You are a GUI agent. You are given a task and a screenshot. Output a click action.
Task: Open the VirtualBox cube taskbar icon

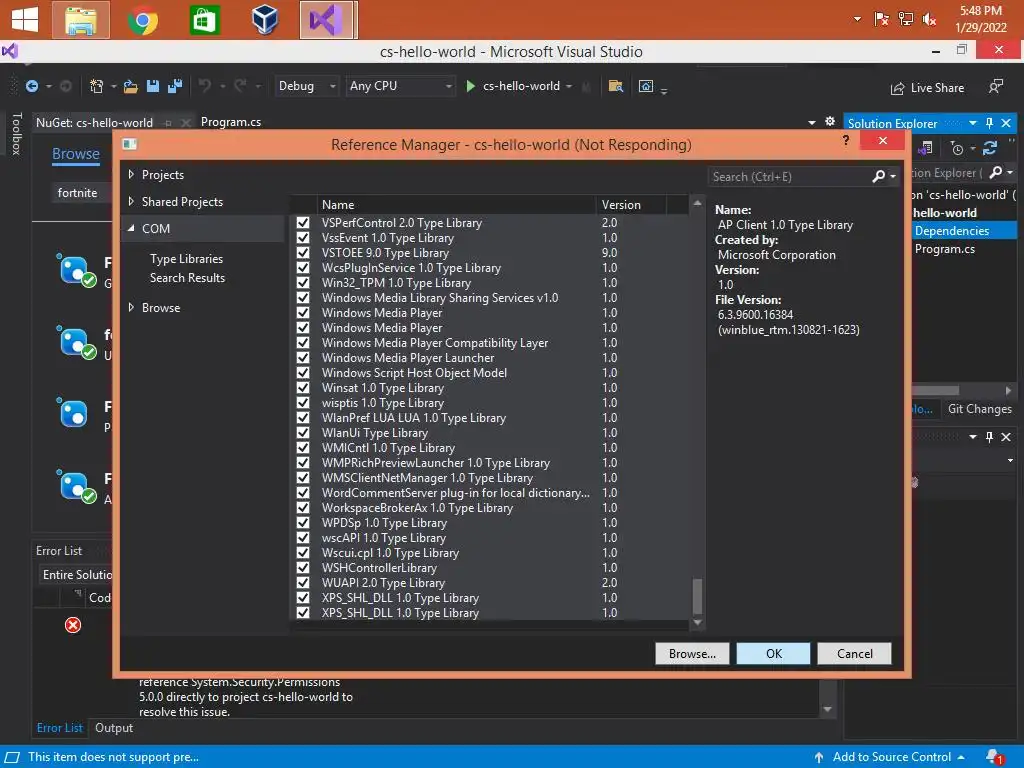click(x=265, y=20)
